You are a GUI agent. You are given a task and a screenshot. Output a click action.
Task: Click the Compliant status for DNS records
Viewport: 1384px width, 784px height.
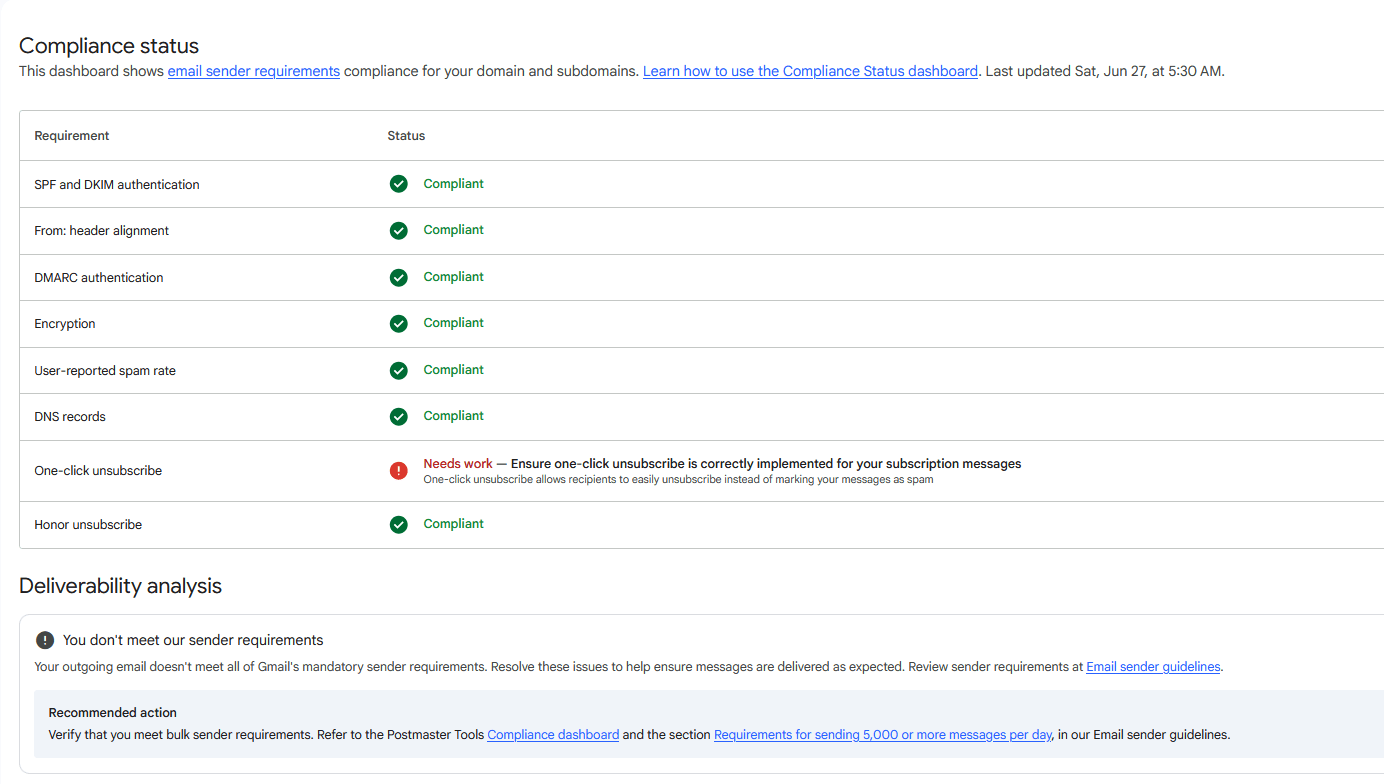click(454, 416)
